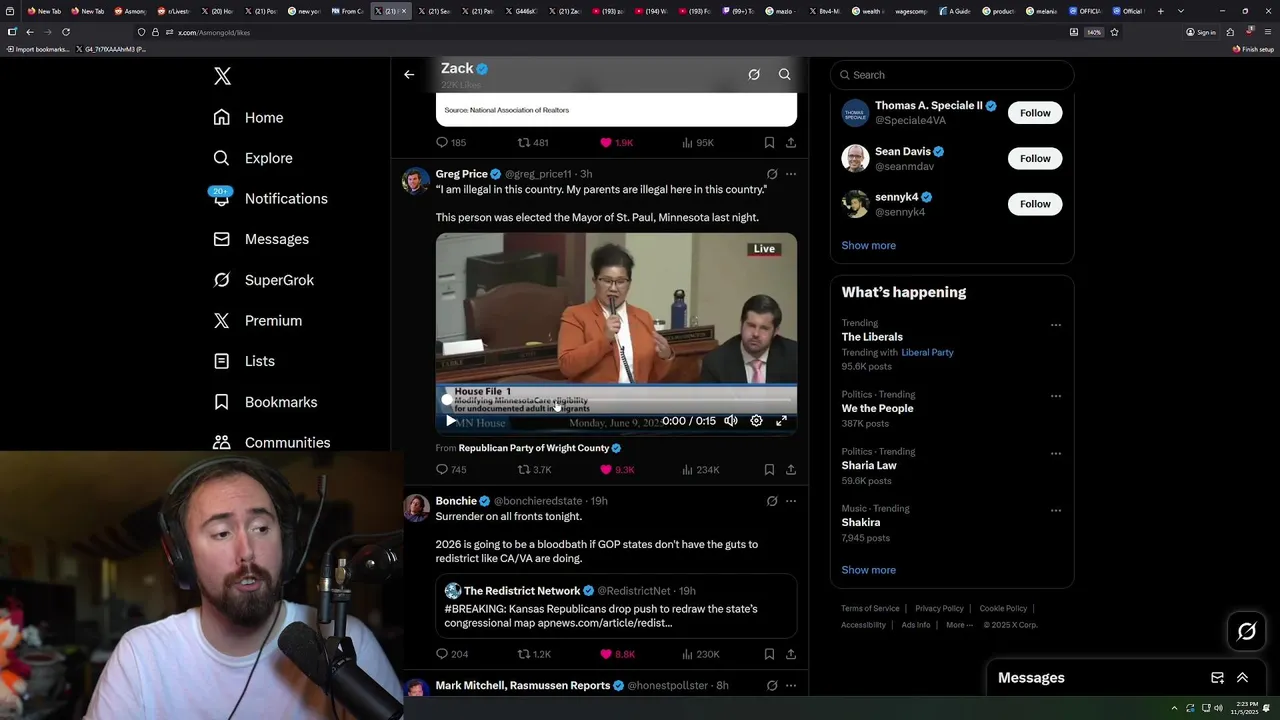1280x720 pixels.
Task: Follow Sean Davis
Action: click(x=1035, y=158)
